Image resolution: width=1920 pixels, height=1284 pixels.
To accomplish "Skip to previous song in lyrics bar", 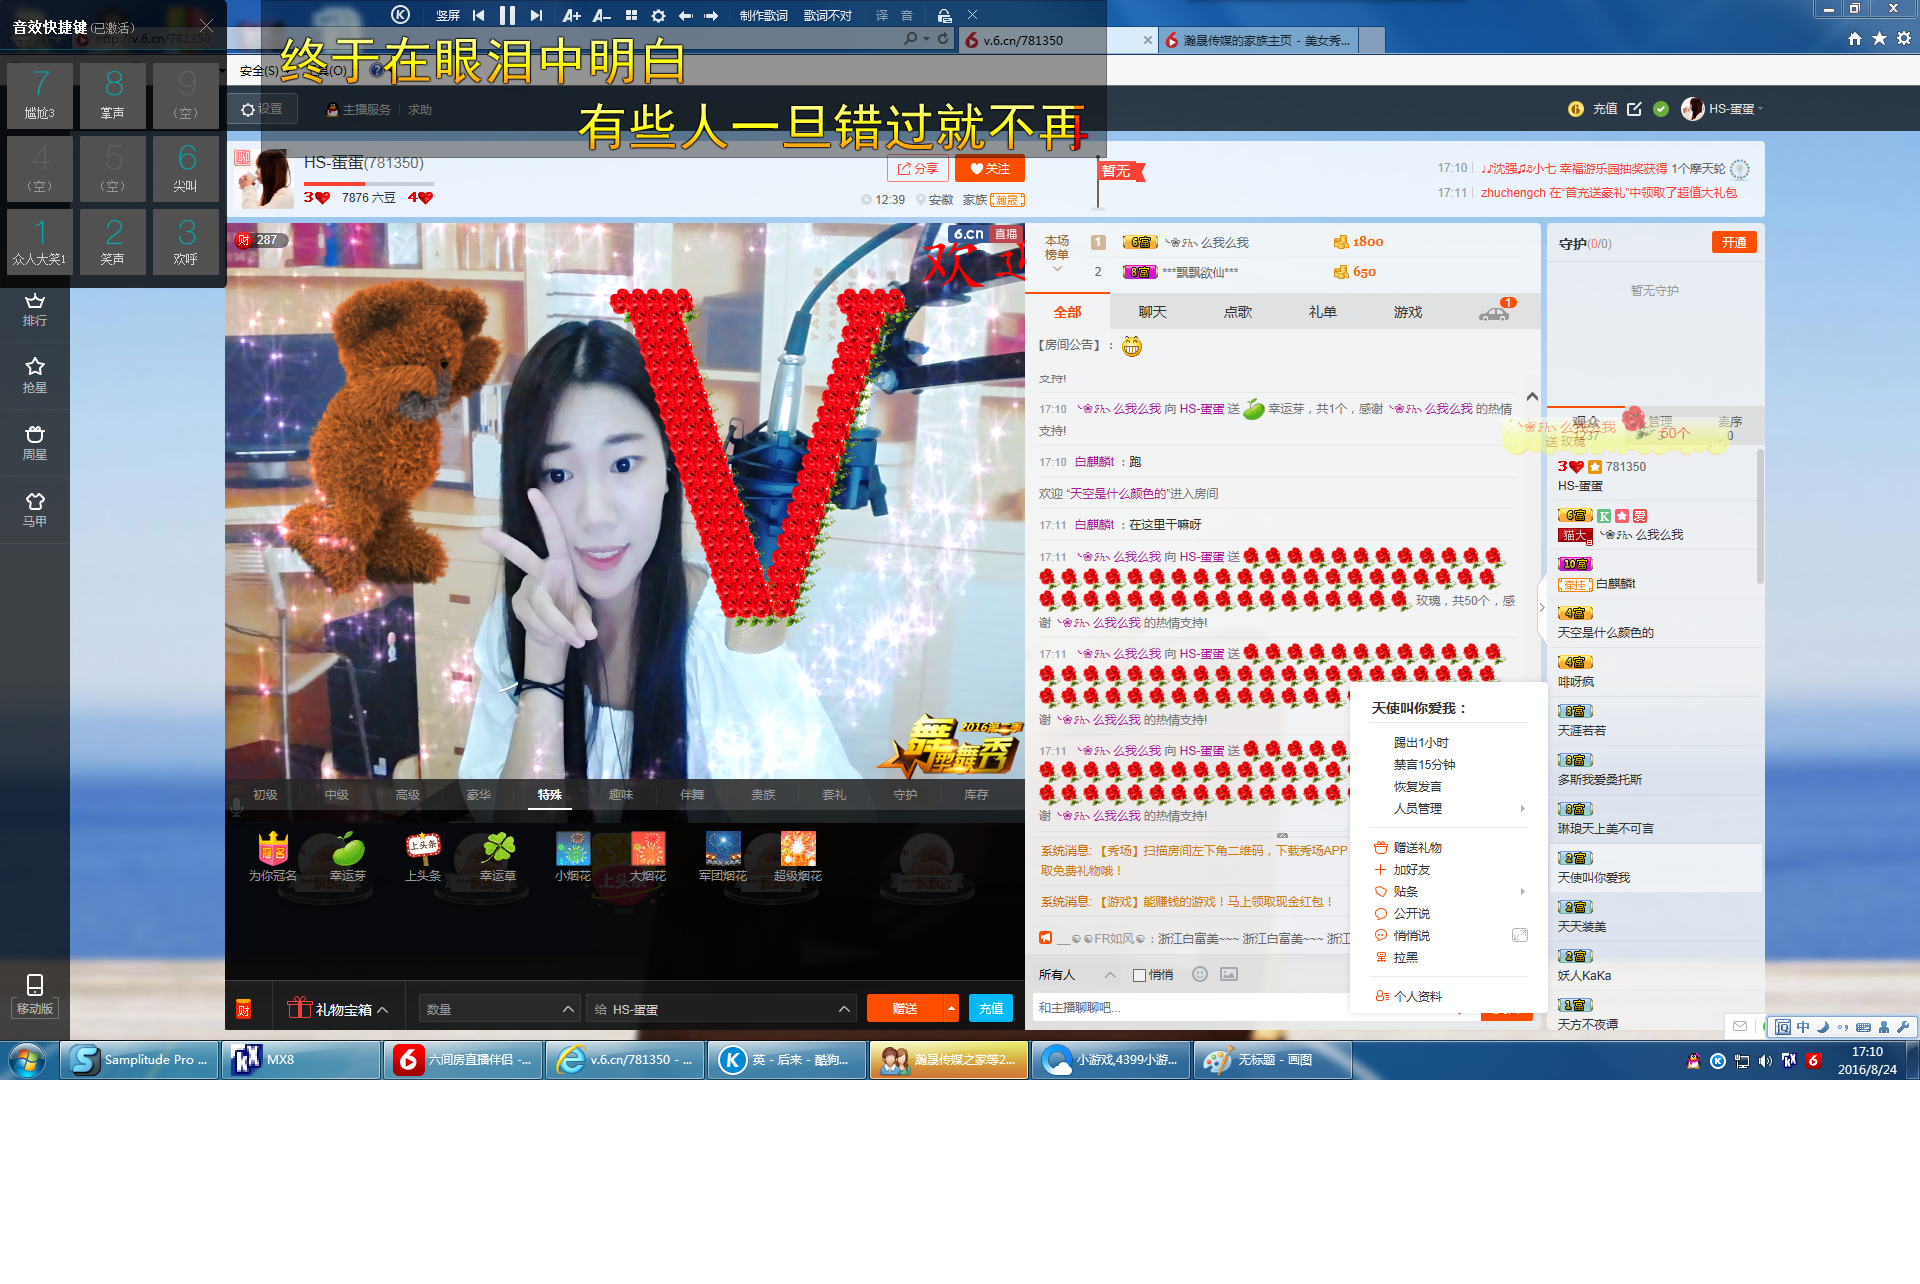I will (479, 15).
